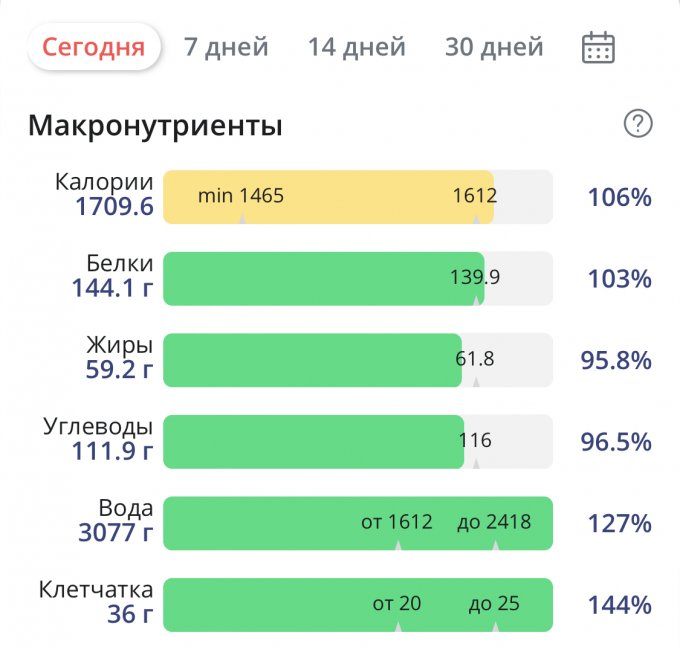
Task: Switch to the 7 дней tab
Action: (226, 47)
